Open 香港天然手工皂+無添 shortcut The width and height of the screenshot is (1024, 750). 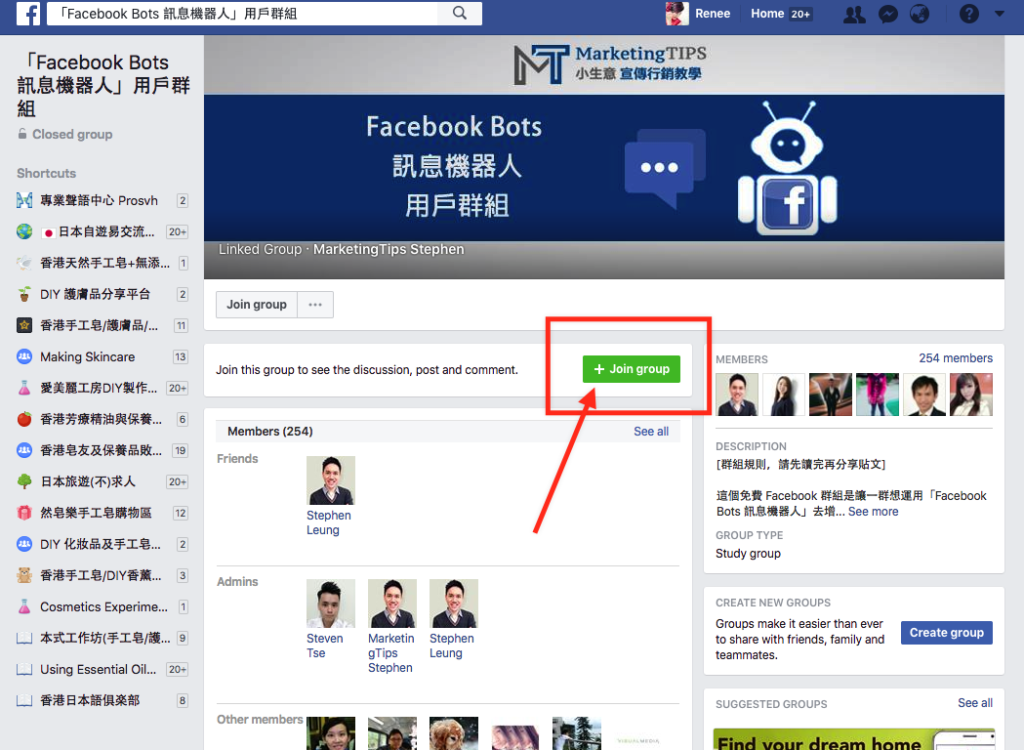[104, 263]
